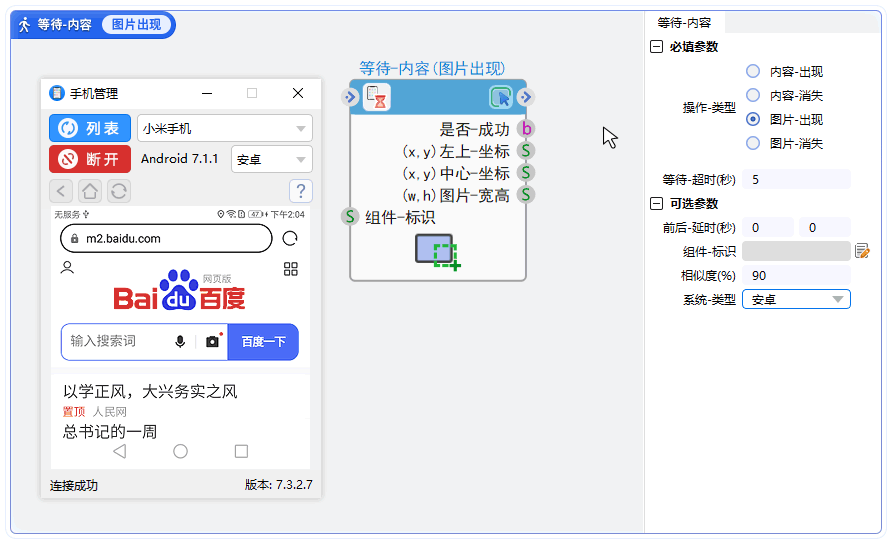Close the 手机管理 window
The image size is (892, 544).
pyautogui.click(x=298, y=93)
